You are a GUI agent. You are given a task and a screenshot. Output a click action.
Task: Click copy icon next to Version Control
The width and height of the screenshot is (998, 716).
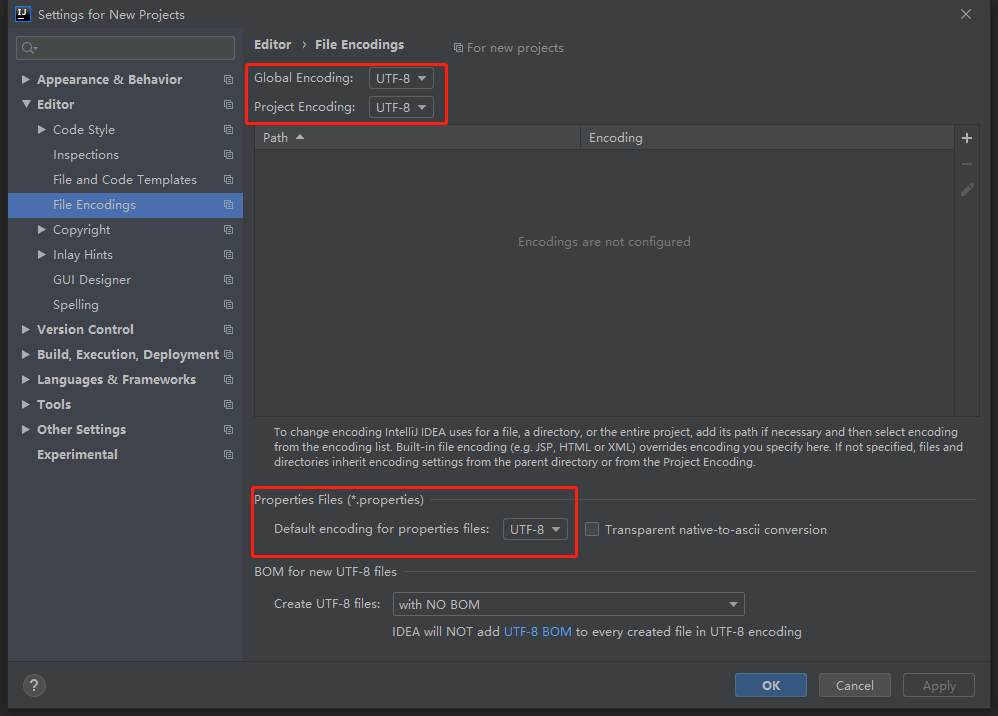tap(228, 330)
